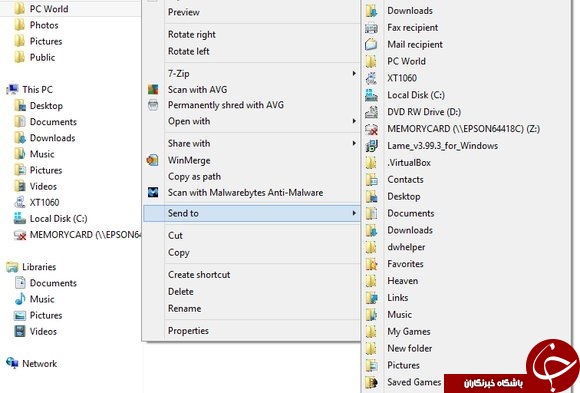
Task: Click the Malwarebytes icon in the context menu
Action: click(x=153, y=192)
